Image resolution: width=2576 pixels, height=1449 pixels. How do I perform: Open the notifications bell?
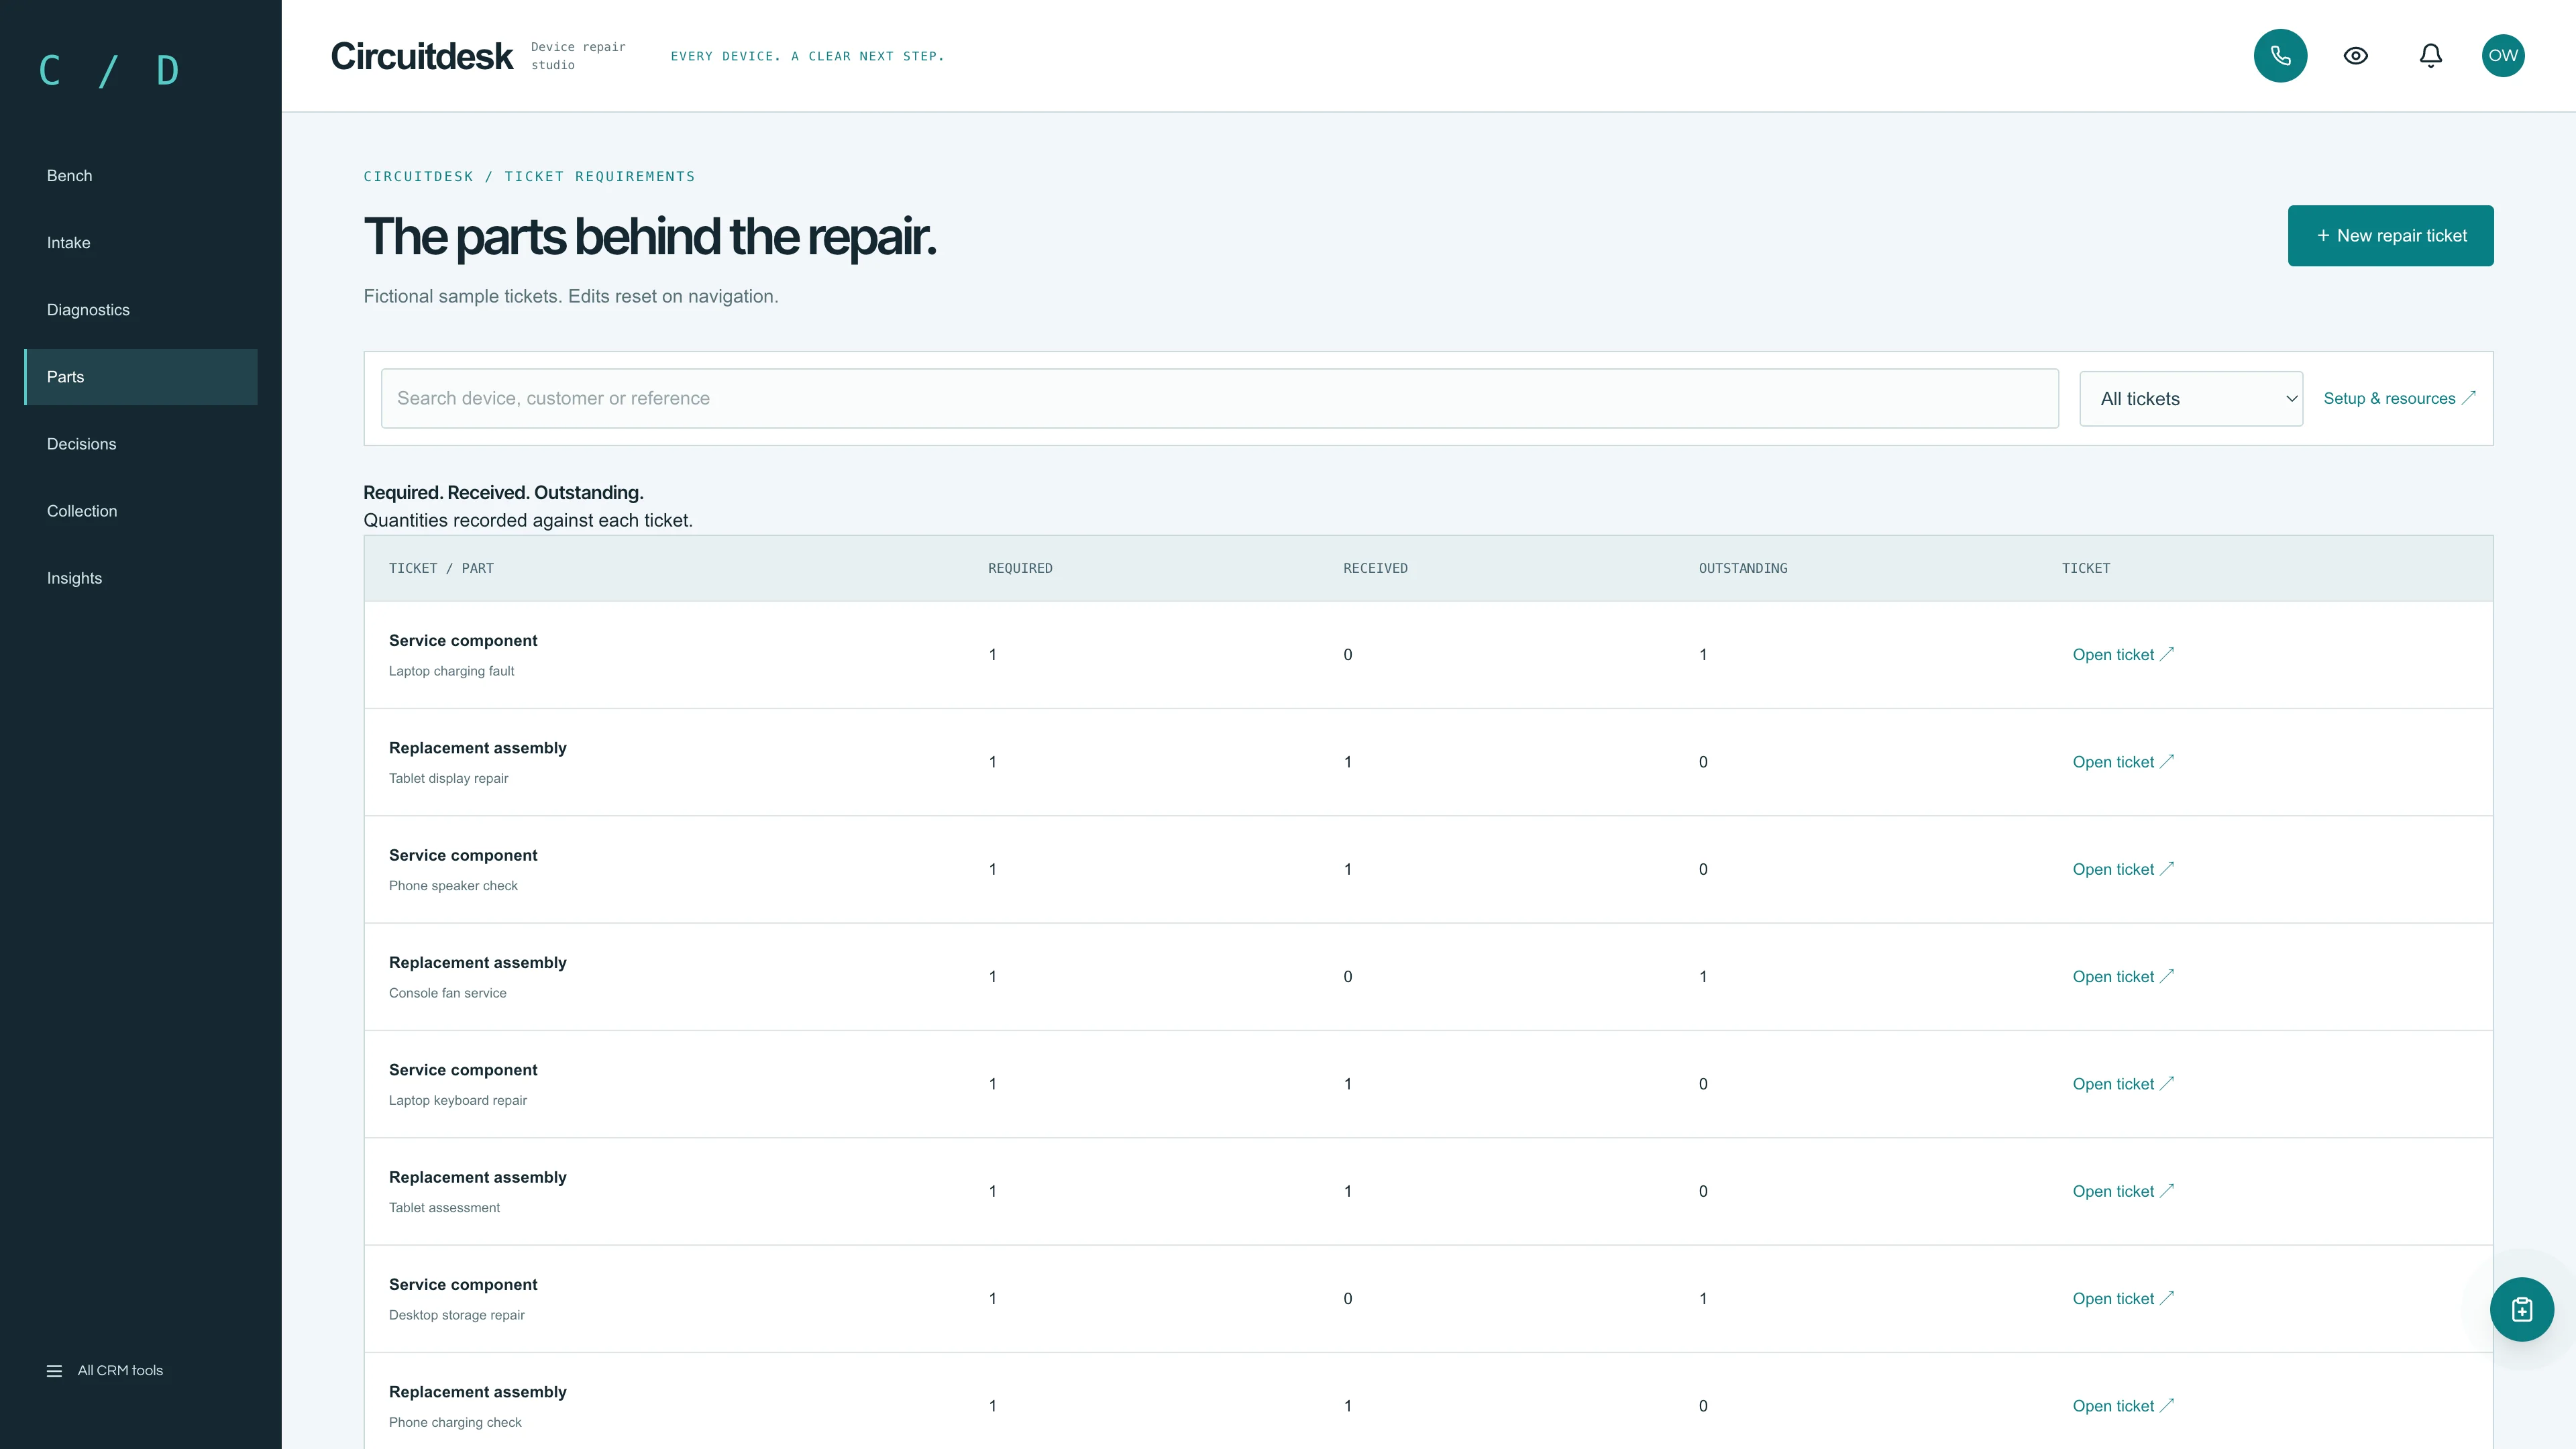pyautogui.click(x=2430, y=56)
